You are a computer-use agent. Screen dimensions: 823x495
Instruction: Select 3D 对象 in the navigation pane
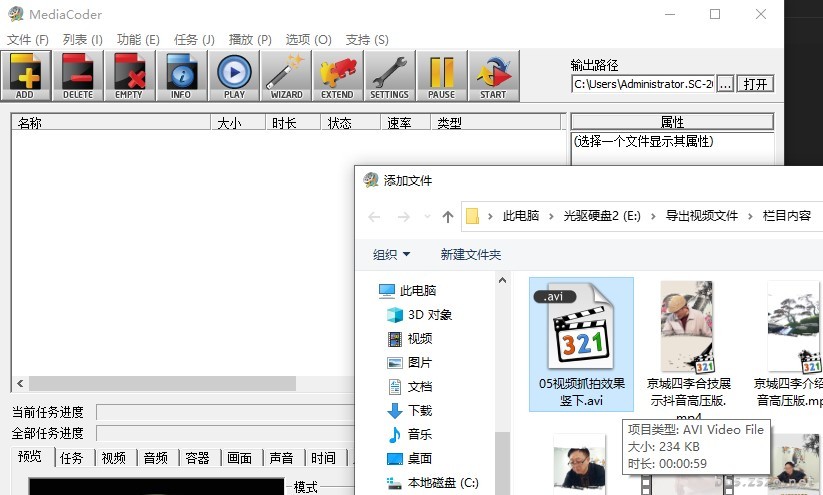click(419, 314)
